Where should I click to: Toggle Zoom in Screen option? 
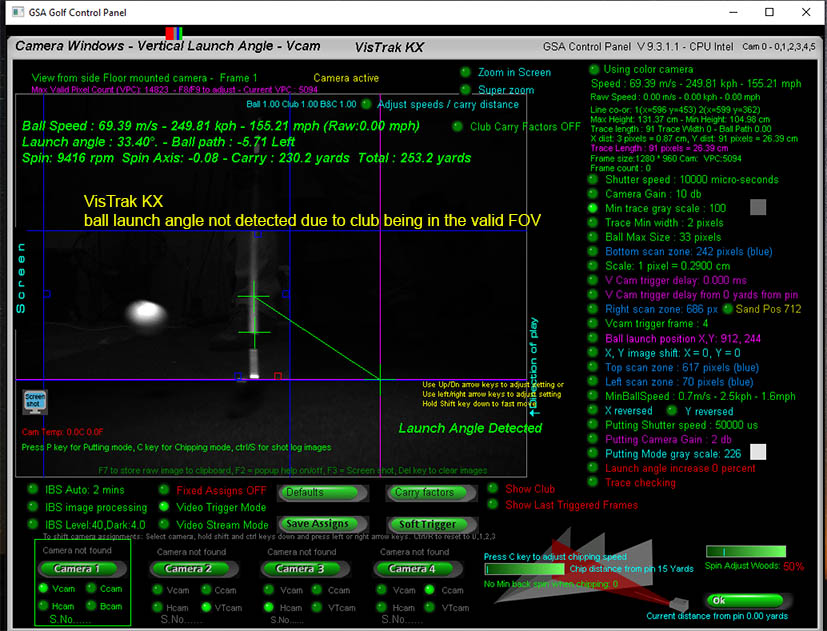465,72
